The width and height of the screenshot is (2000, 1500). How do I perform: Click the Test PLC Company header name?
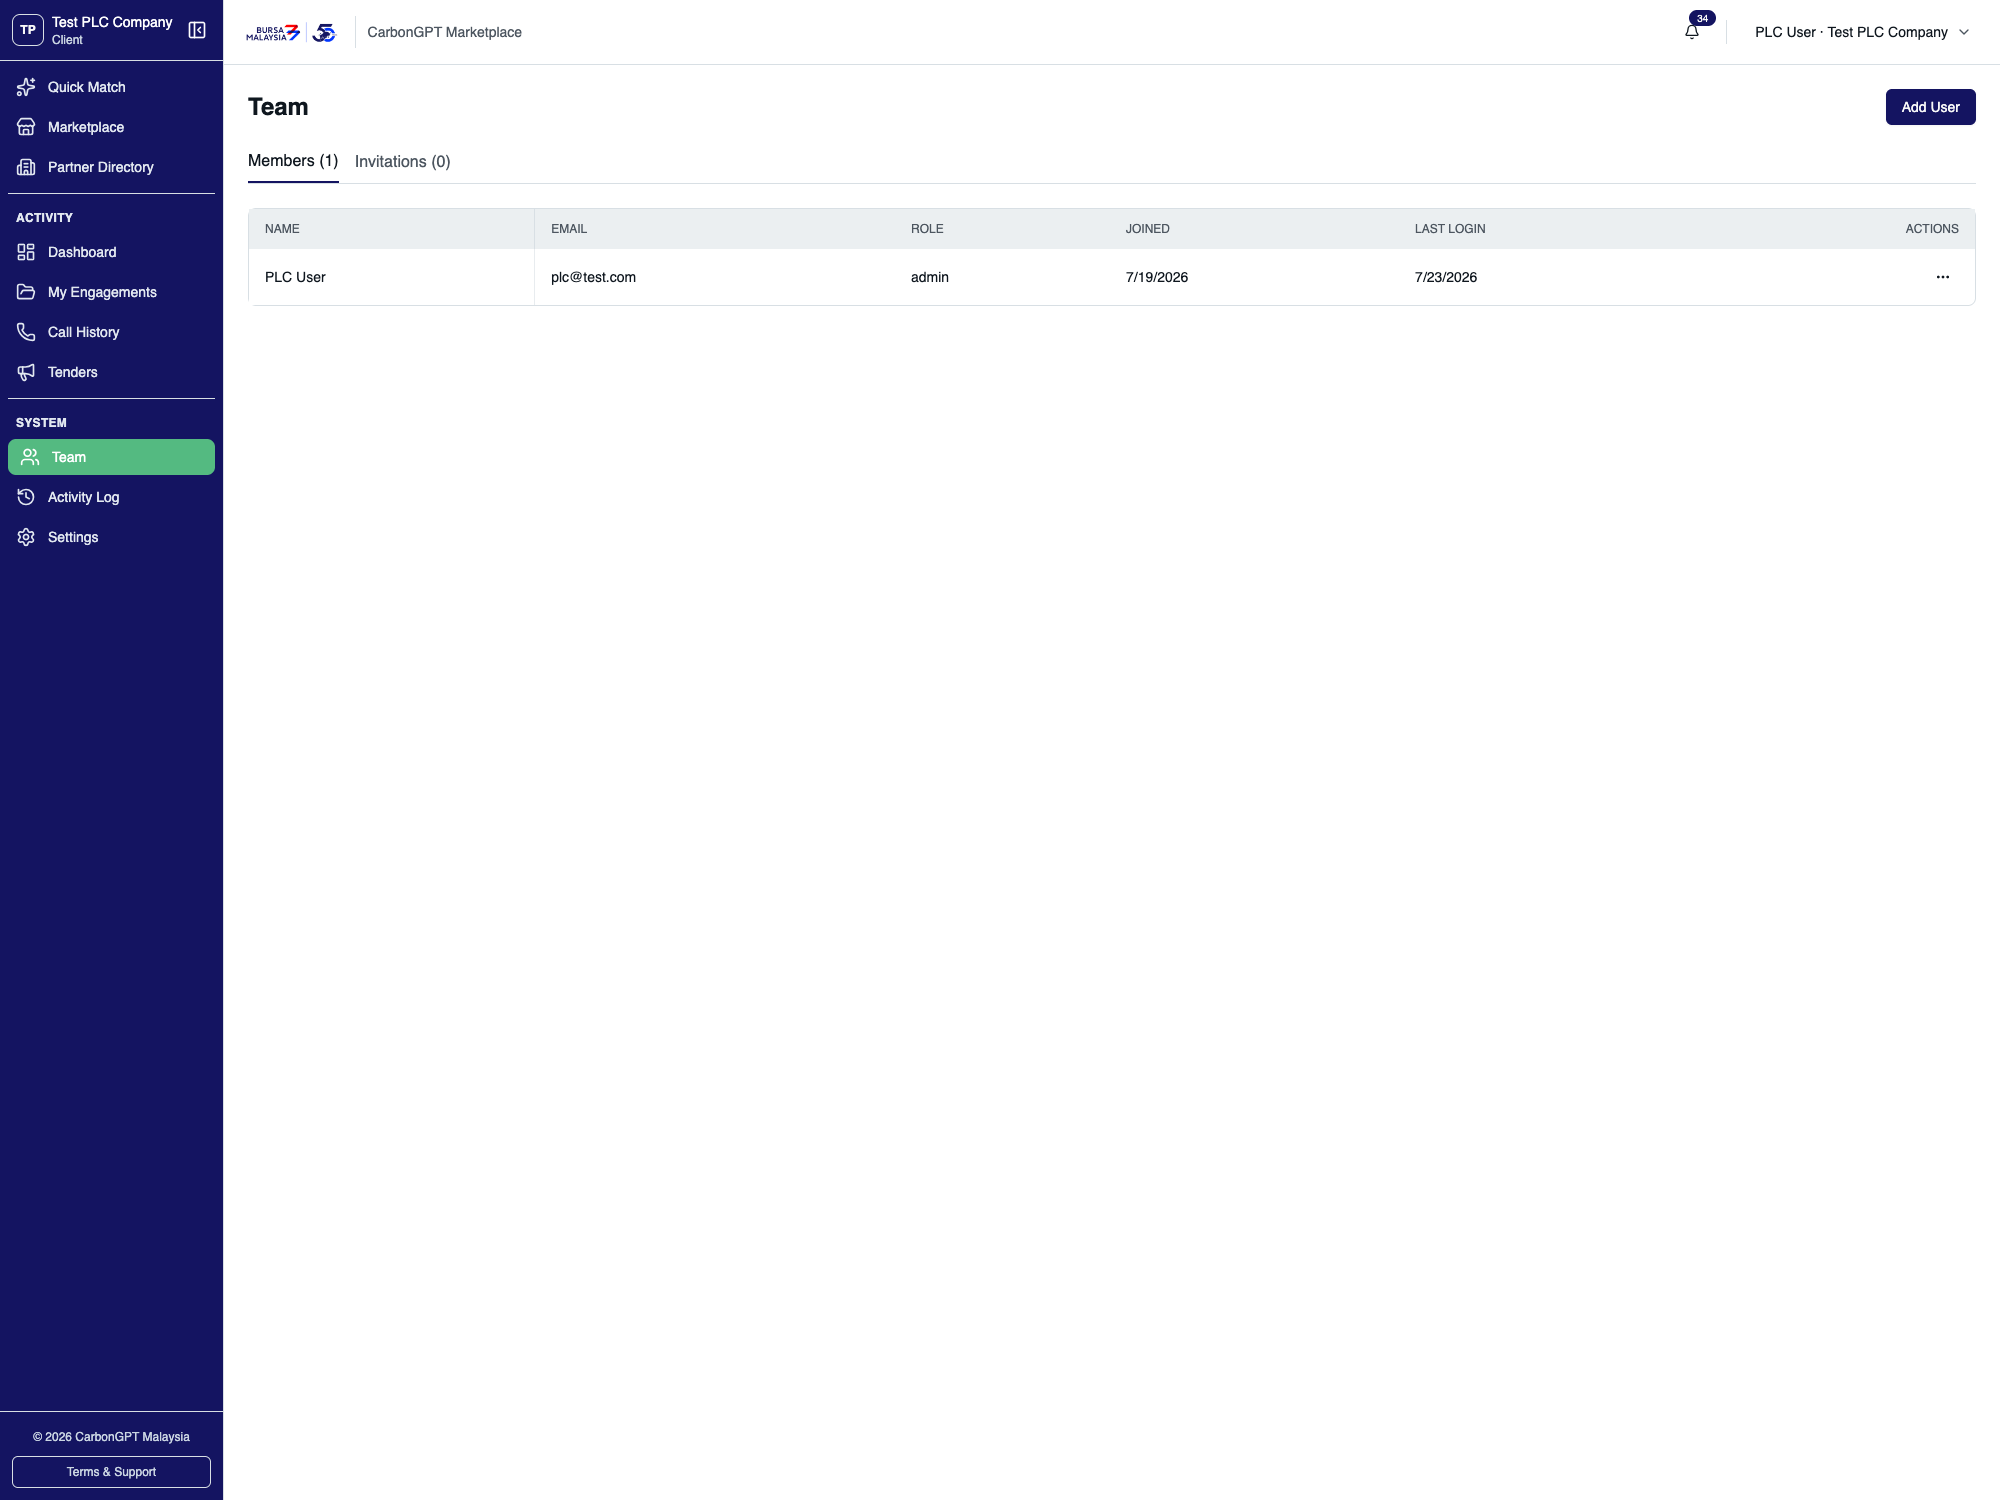pyautogui.click(x=112, y=22)
